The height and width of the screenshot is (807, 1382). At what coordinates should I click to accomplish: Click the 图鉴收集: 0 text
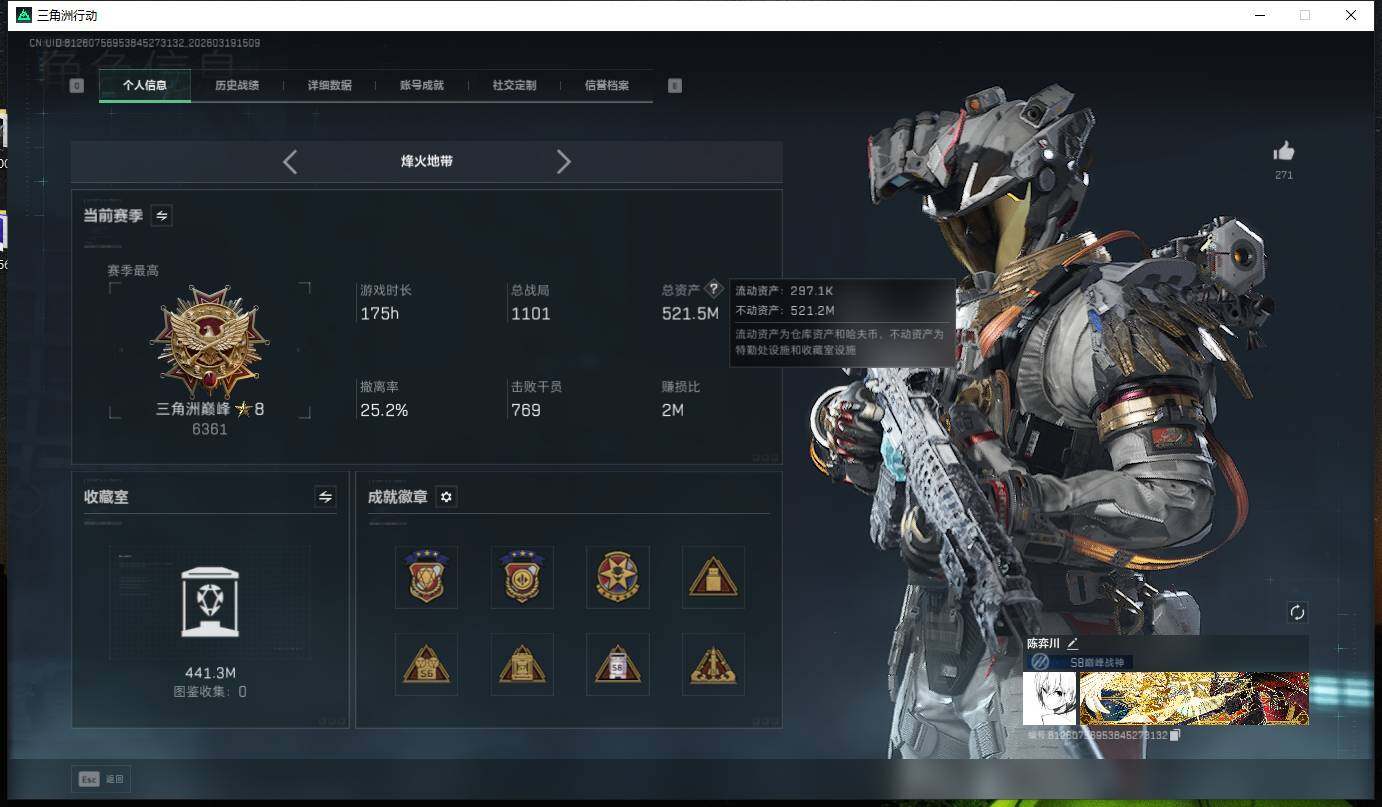pyautogui.click(x=210, y=692)
